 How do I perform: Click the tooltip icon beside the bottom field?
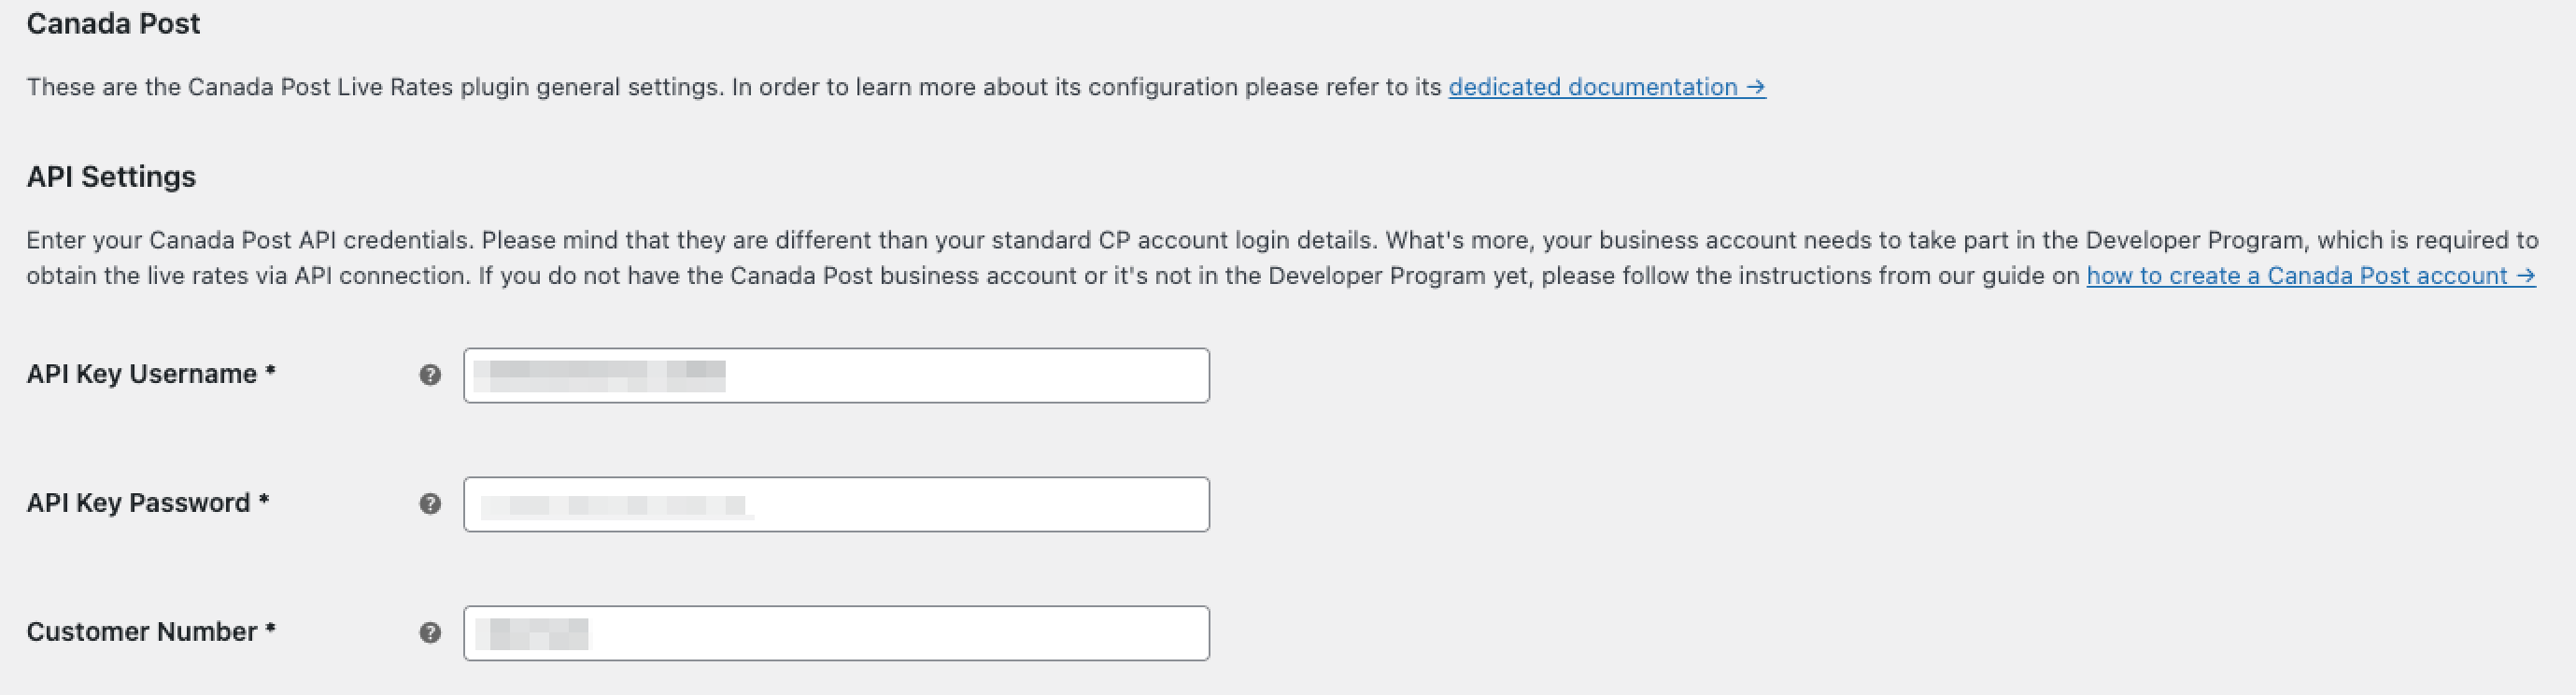tap(430, 632)
